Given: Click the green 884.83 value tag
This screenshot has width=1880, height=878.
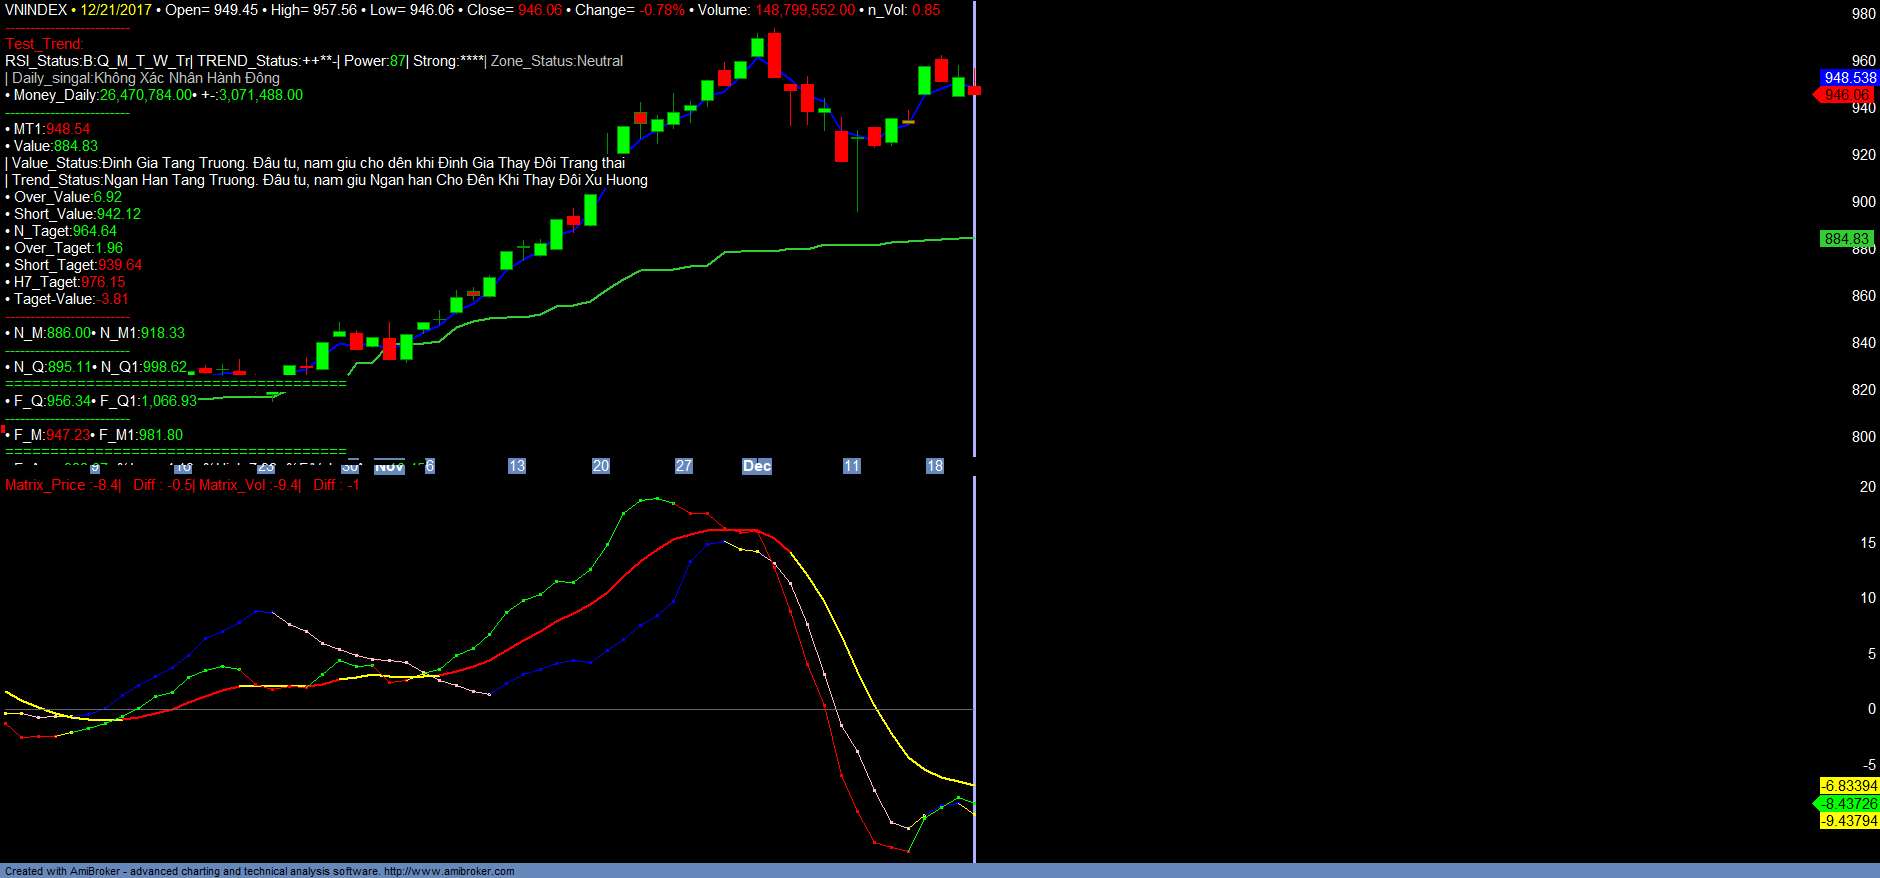Looking at the screenshot, I should pyautogui.click(x=1846, y=239).
